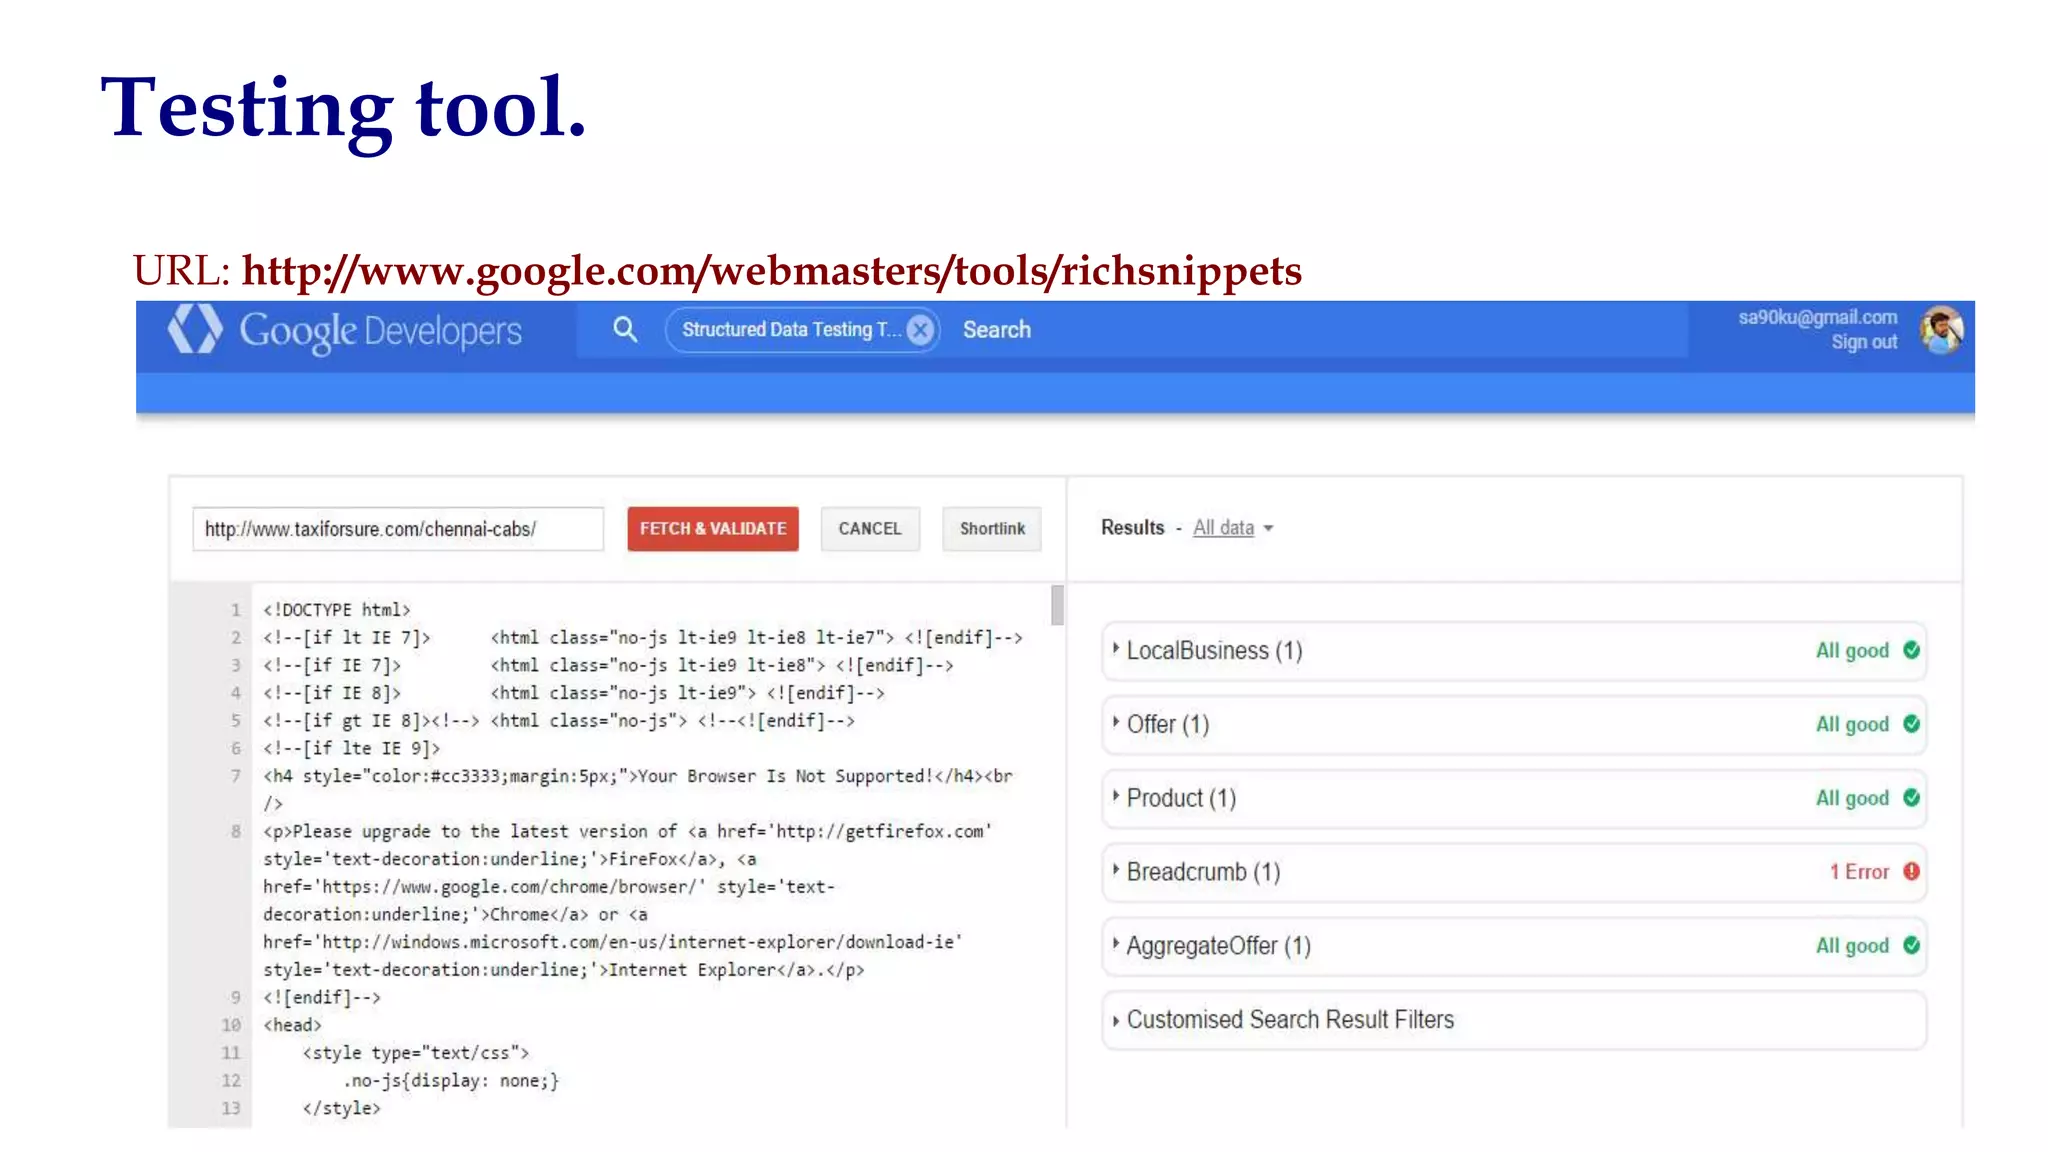
Task: Expand the LocalBusiness (1) result
Action: click(x=1514, y=651)
